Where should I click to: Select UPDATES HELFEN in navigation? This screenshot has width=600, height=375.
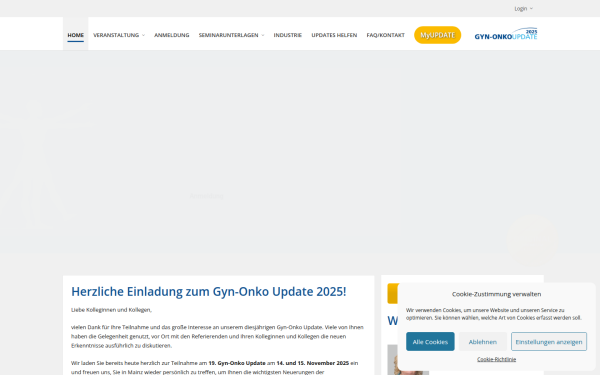tap(334, 35)
